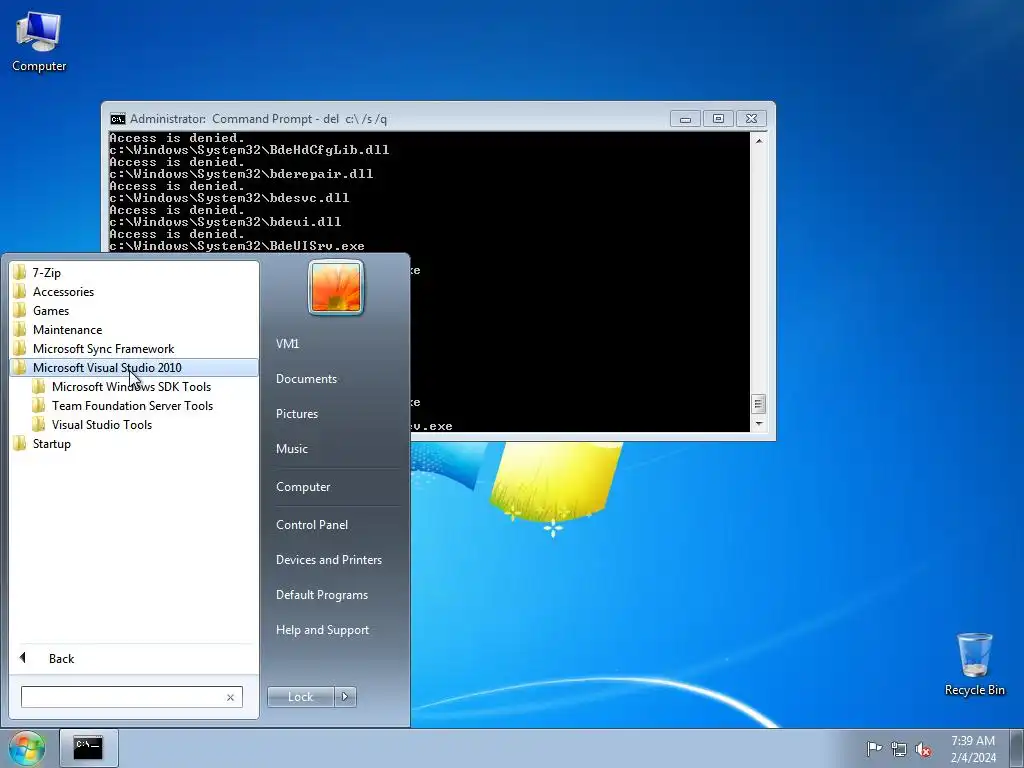Click the muted volume tray icon

tap(923, 749)
